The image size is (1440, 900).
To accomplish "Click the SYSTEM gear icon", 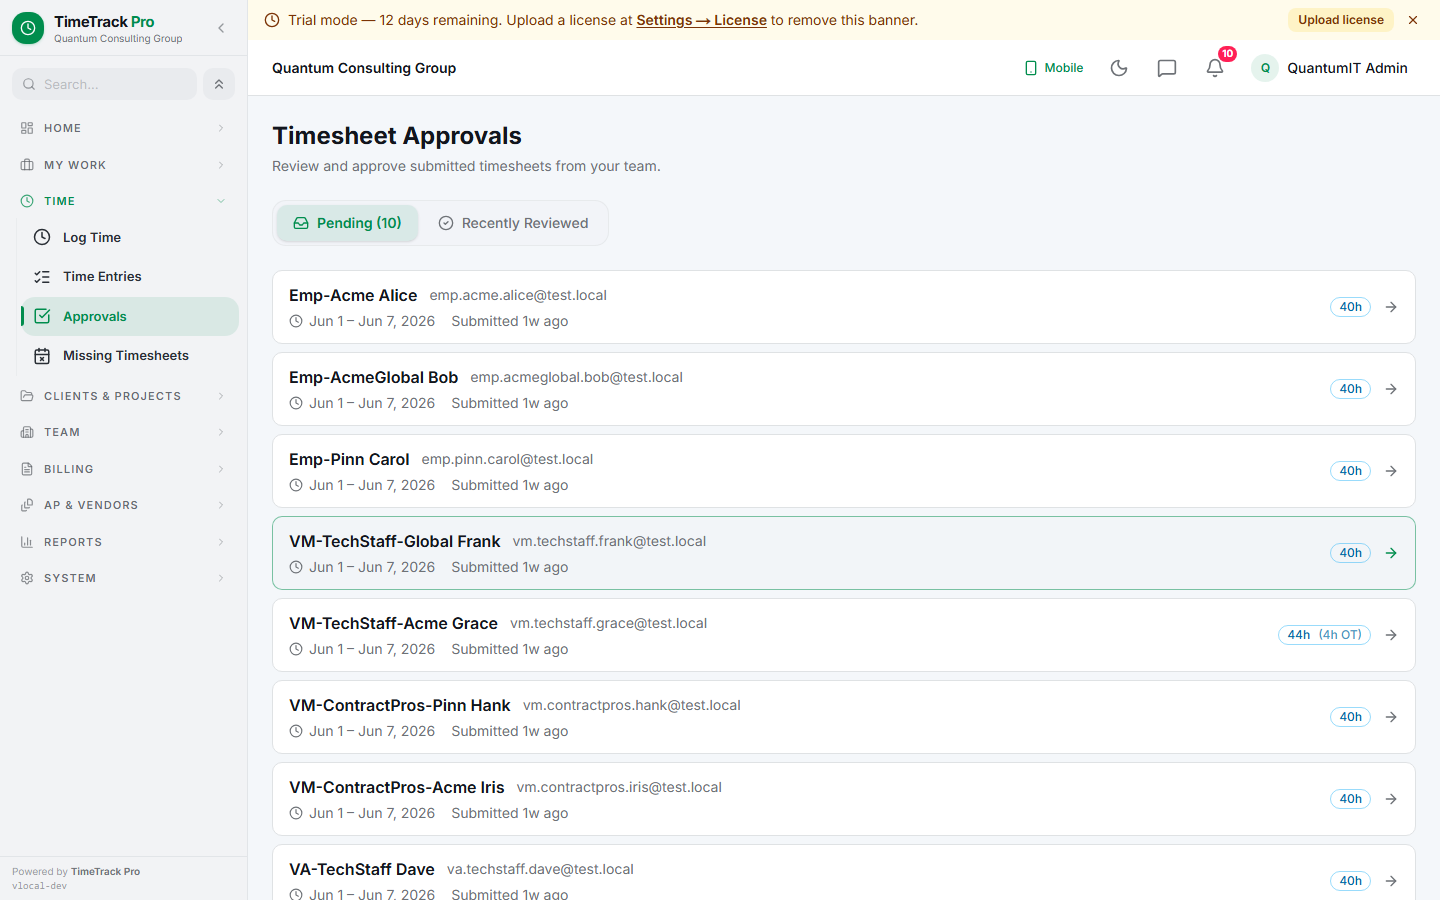I will (27, 578).
